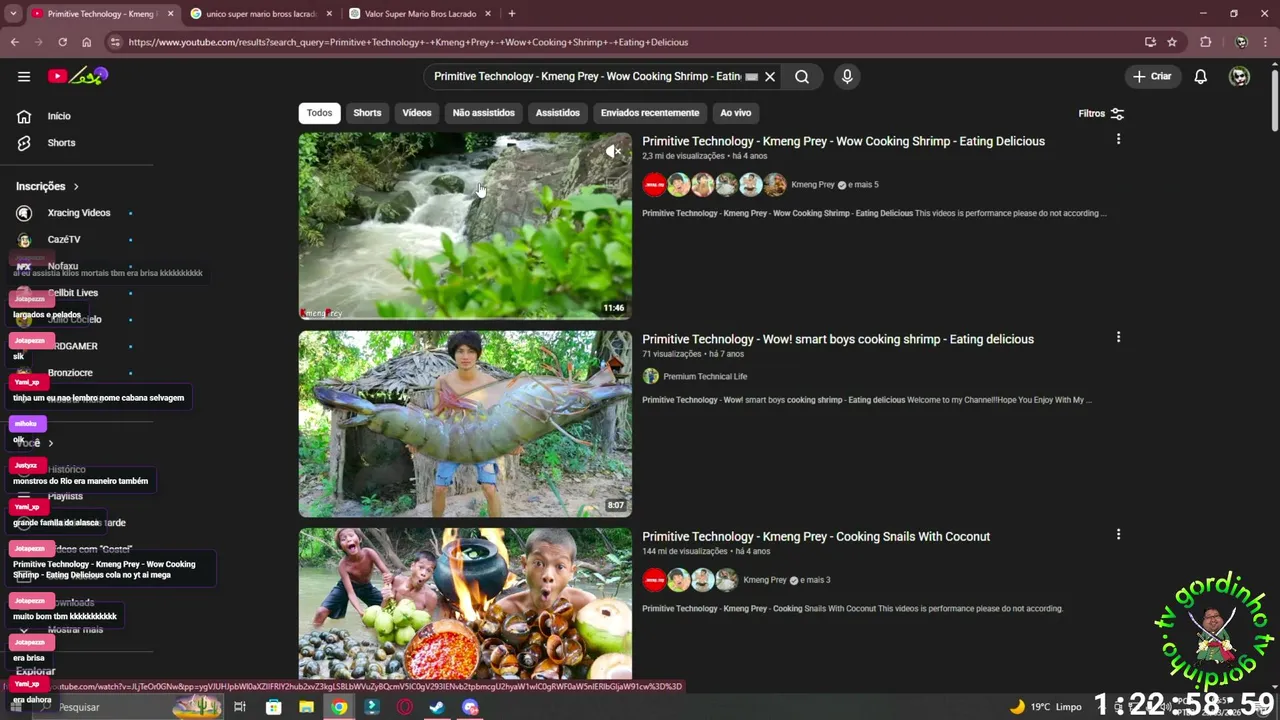Open the Wow Cooking Shrimp video title

[x=843, y=141]
